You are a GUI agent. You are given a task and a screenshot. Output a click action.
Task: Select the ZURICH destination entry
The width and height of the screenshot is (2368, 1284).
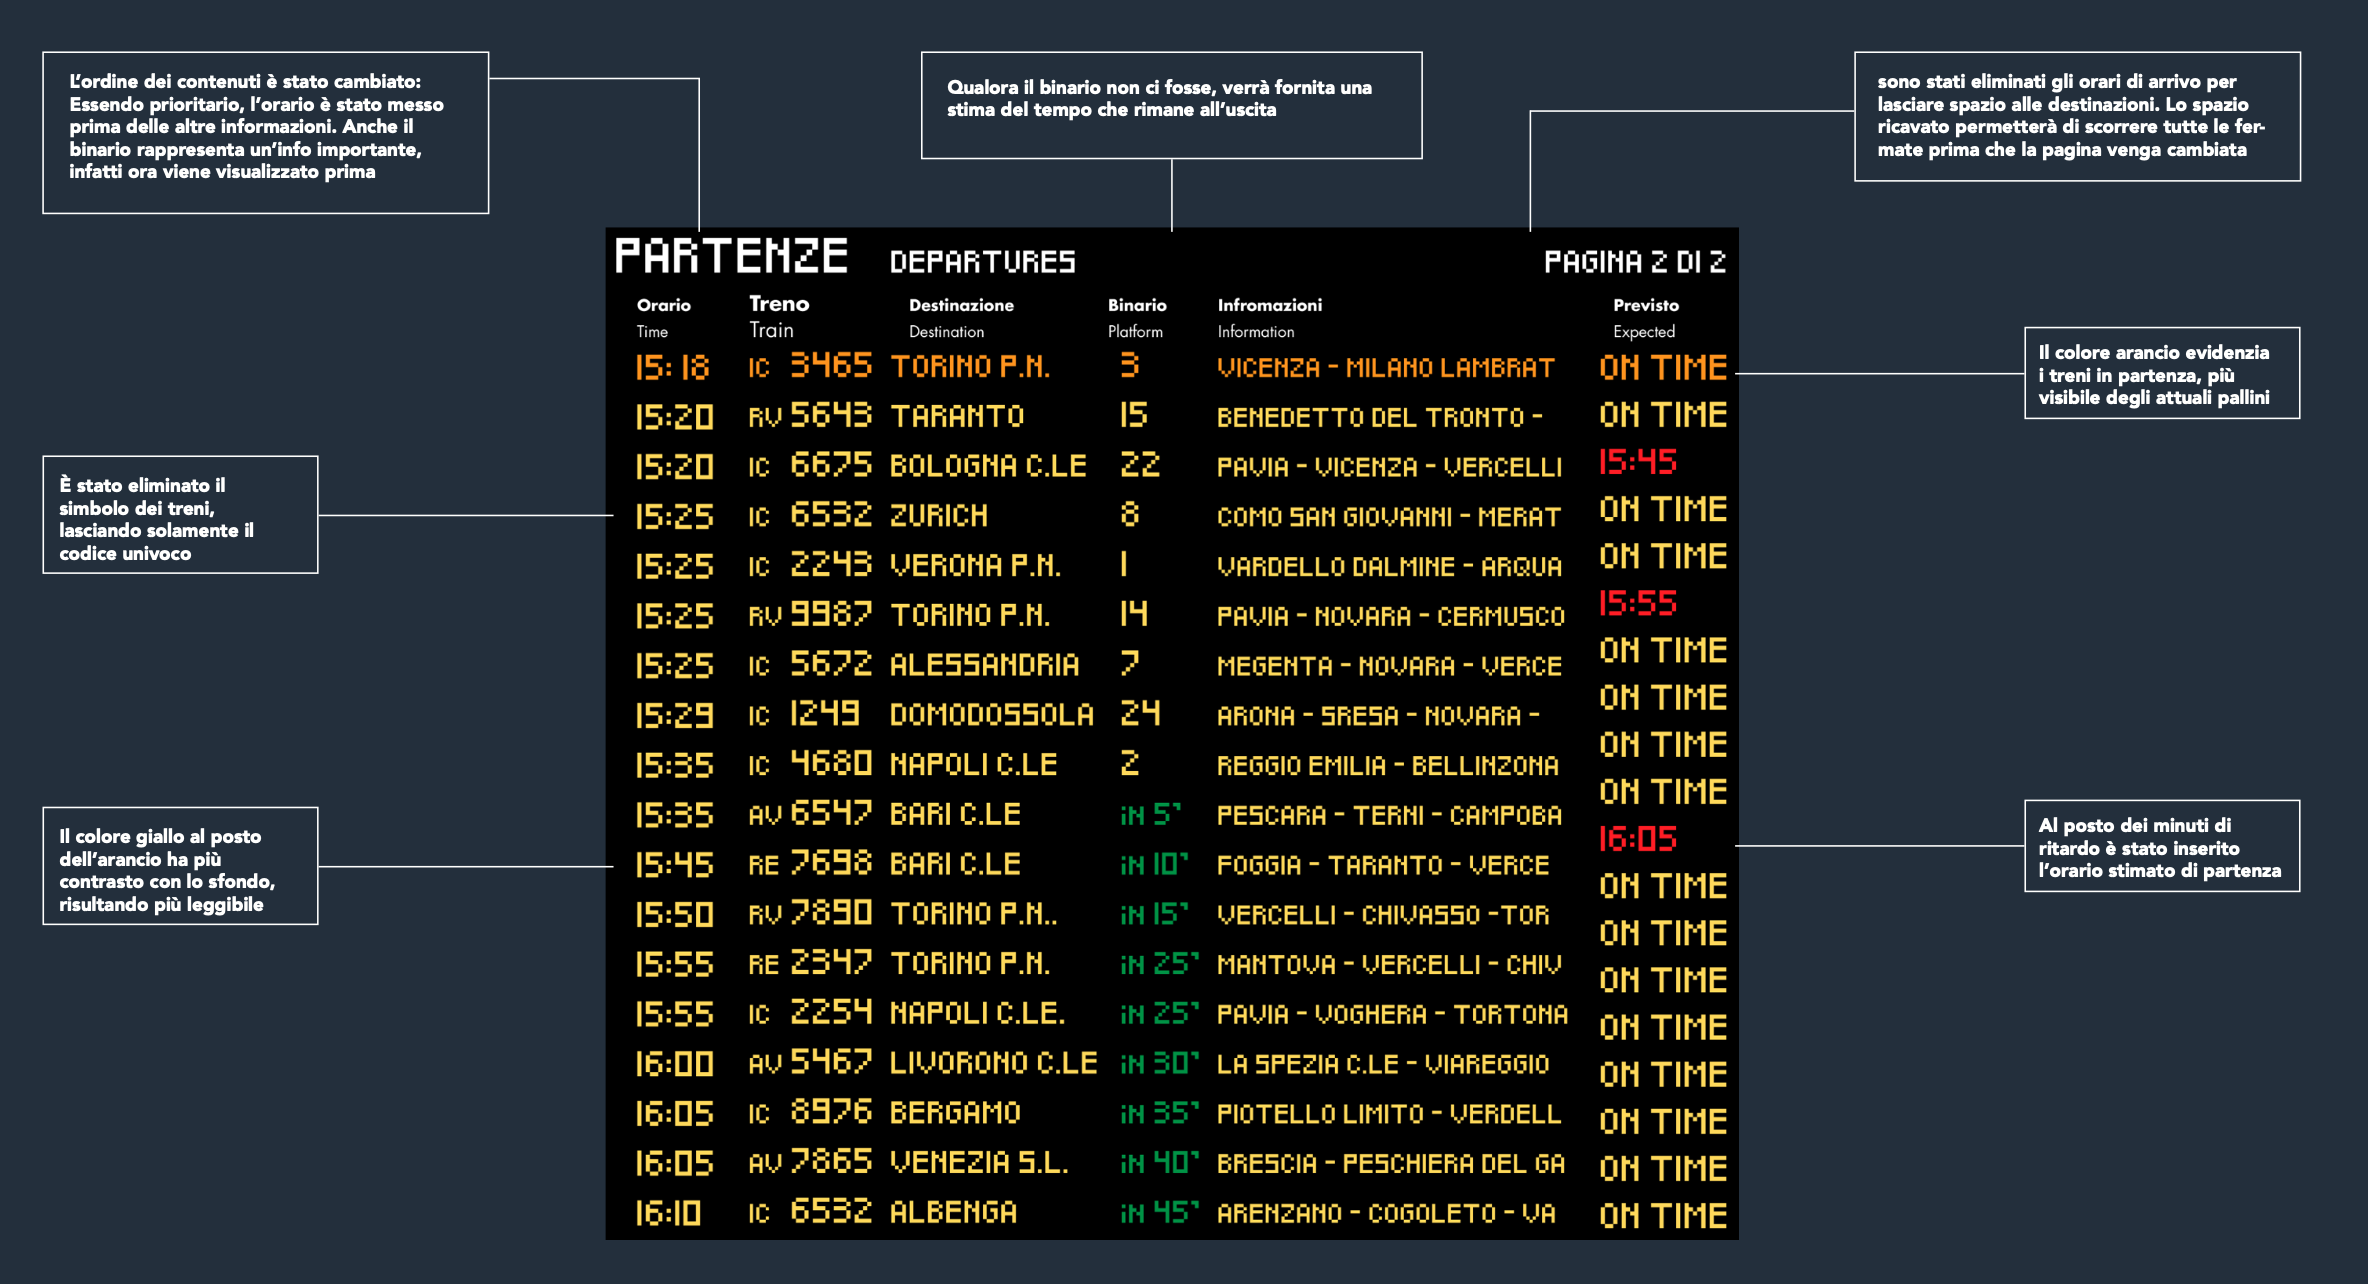tap(938, 516)
